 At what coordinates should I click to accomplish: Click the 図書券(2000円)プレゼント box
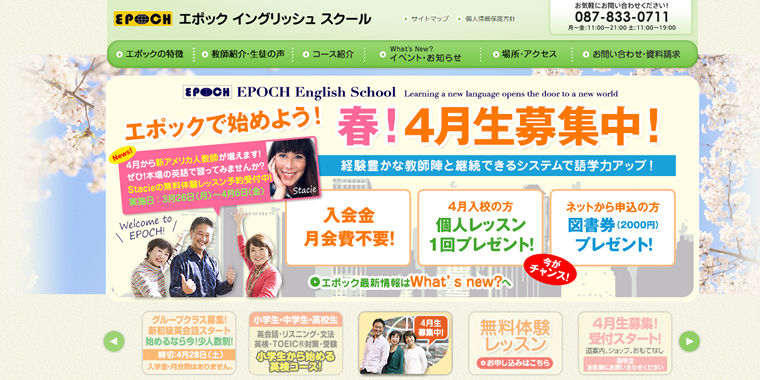(613, 228)
